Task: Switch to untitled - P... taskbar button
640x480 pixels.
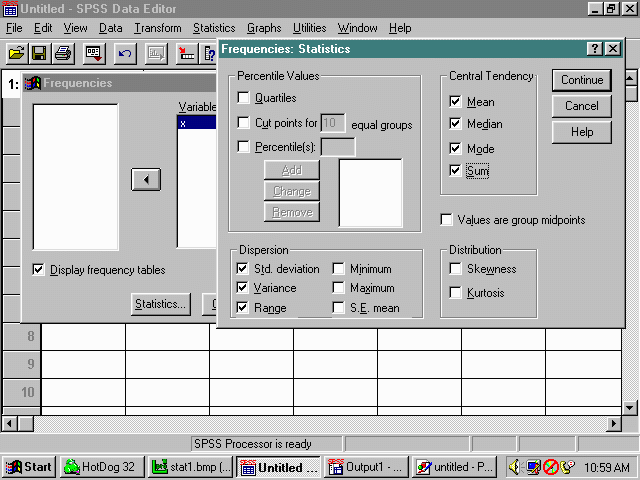Action: [x=454, y=467]
